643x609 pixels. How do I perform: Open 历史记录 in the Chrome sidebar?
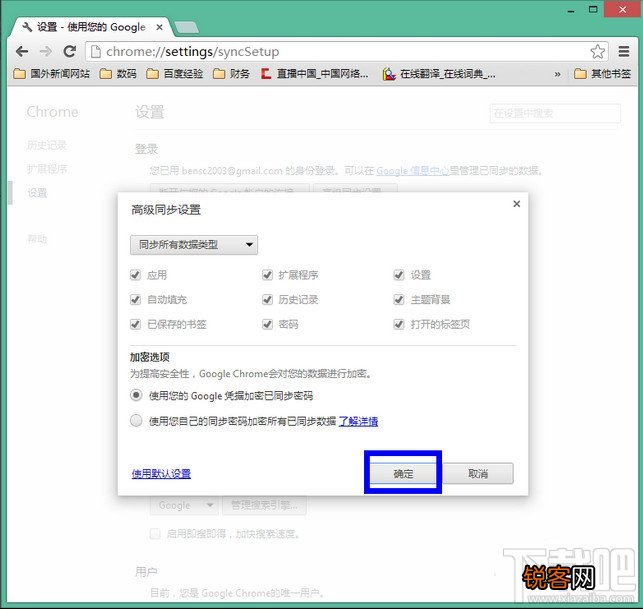(x=47, y=145)
